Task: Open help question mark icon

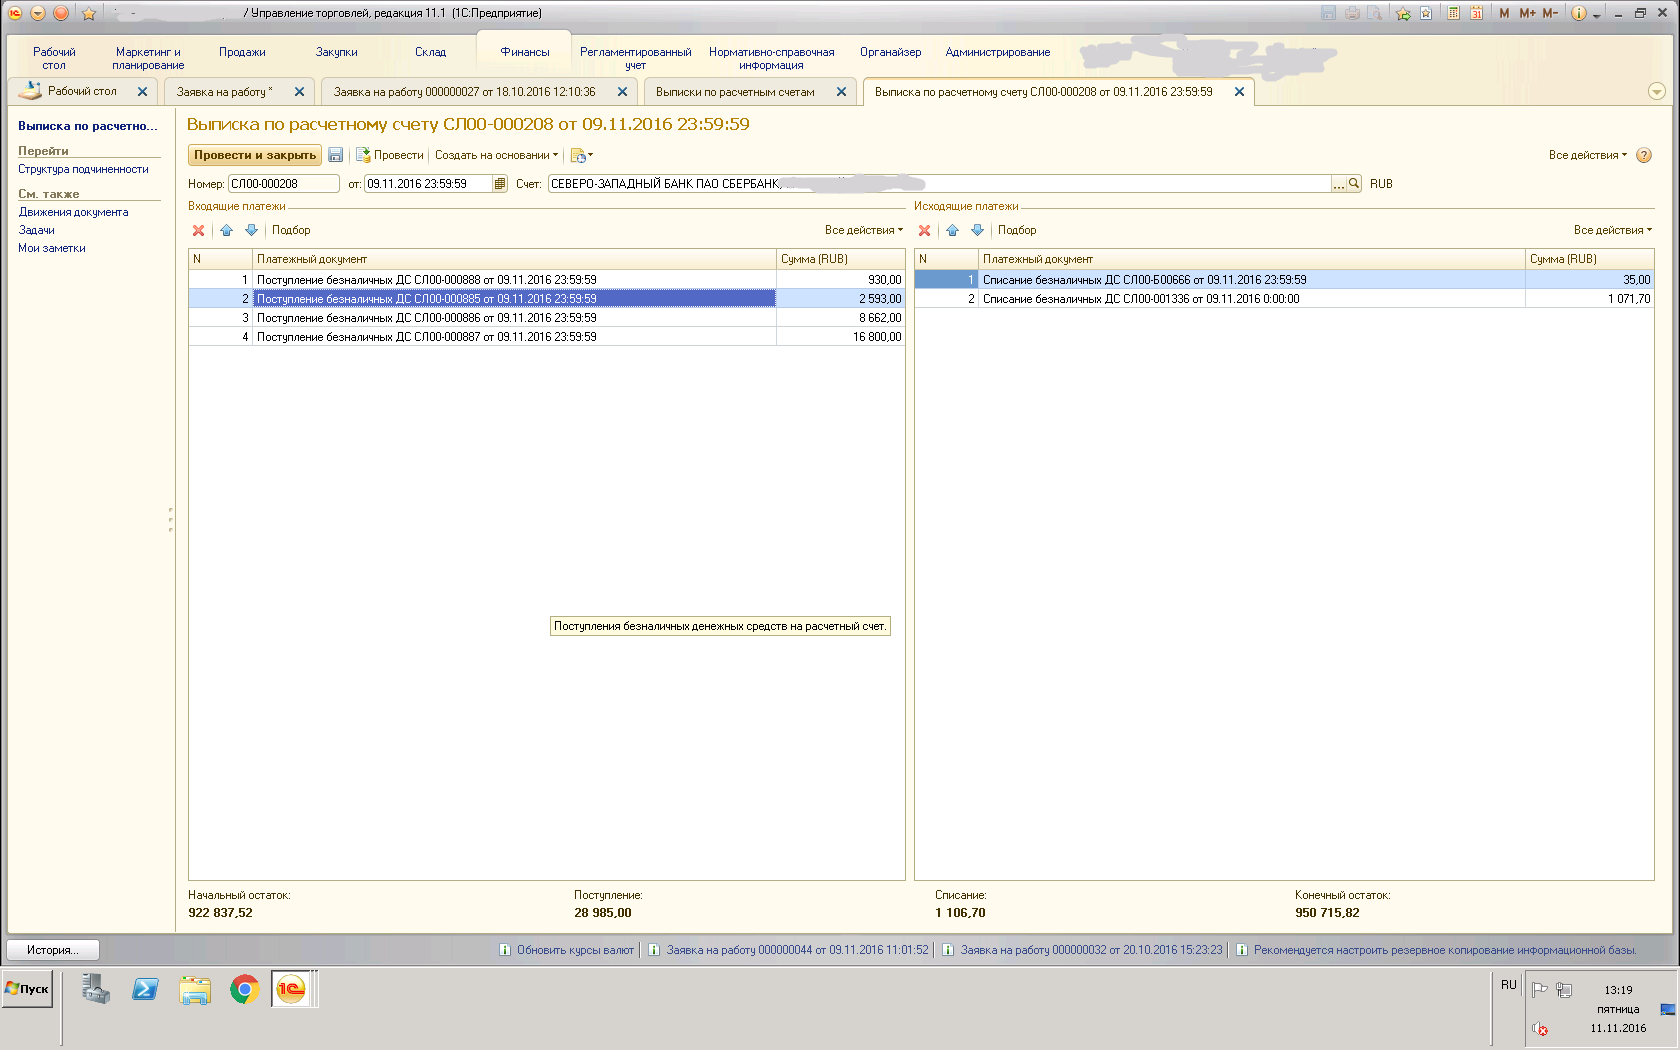Action: [1644, 155]
